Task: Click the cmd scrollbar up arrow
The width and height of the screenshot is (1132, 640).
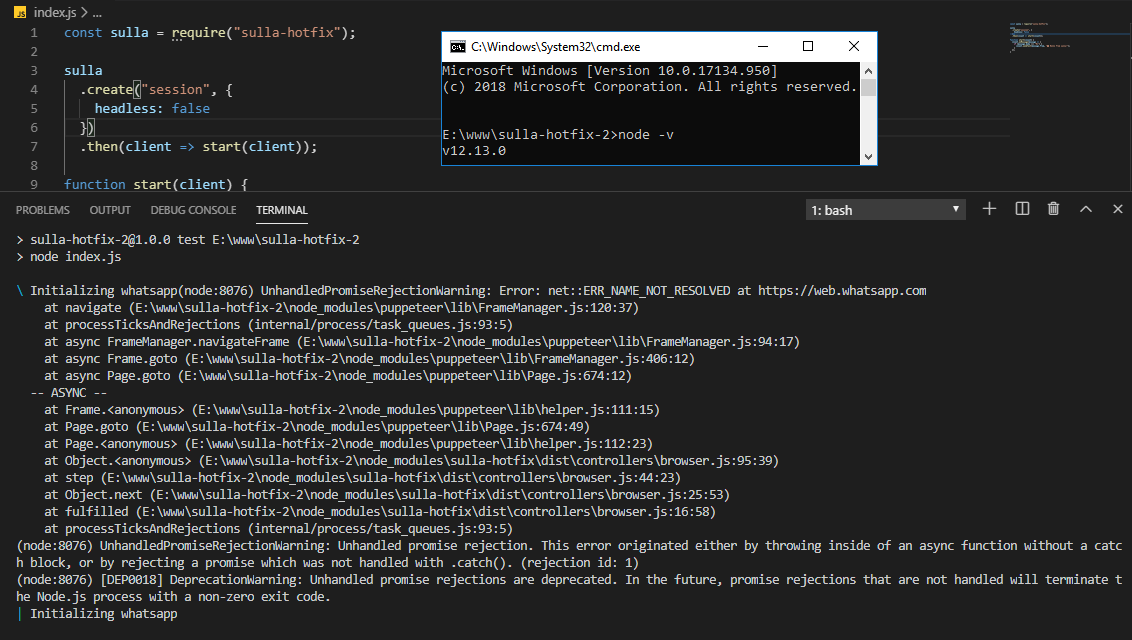Action: (868, 71)
